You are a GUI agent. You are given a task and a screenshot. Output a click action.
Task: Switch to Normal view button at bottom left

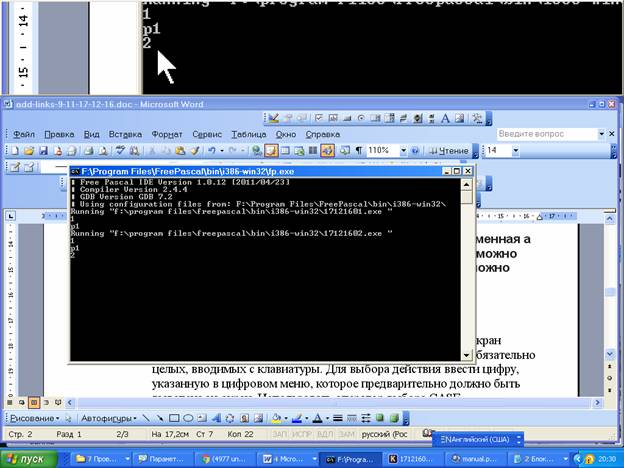point(10,403)
